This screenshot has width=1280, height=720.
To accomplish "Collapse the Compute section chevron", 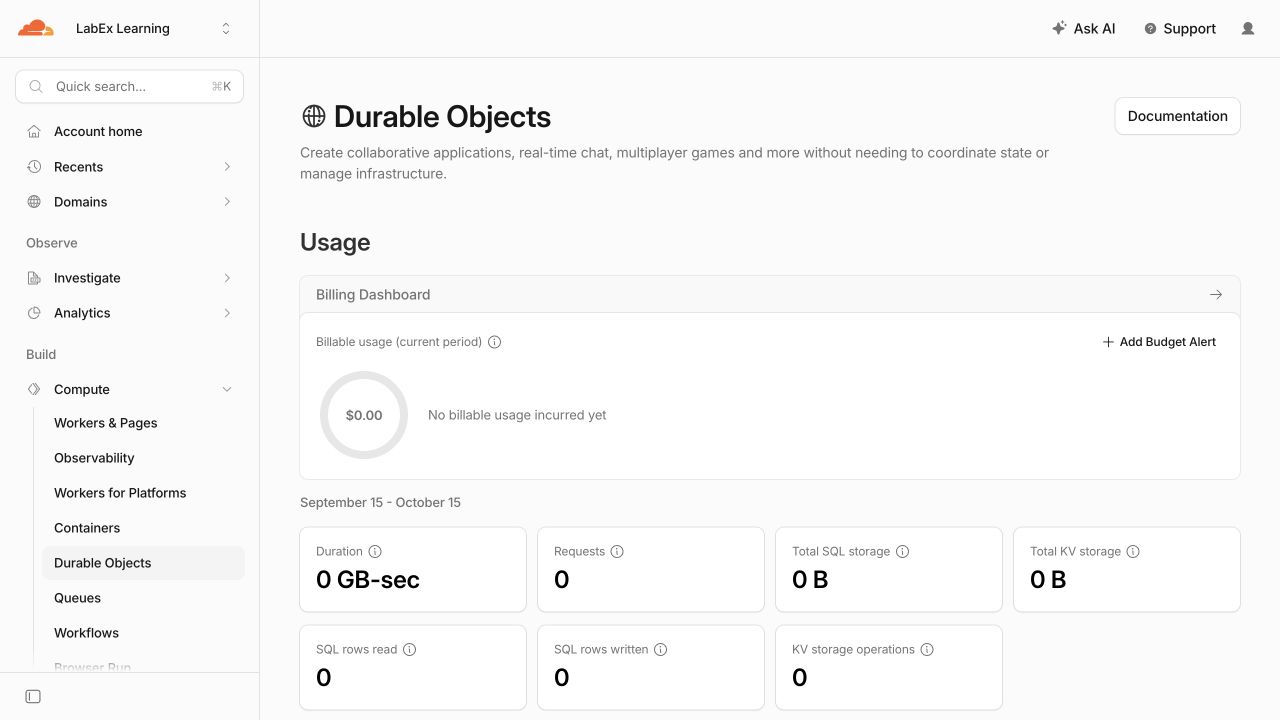I will tap(227, 389).
